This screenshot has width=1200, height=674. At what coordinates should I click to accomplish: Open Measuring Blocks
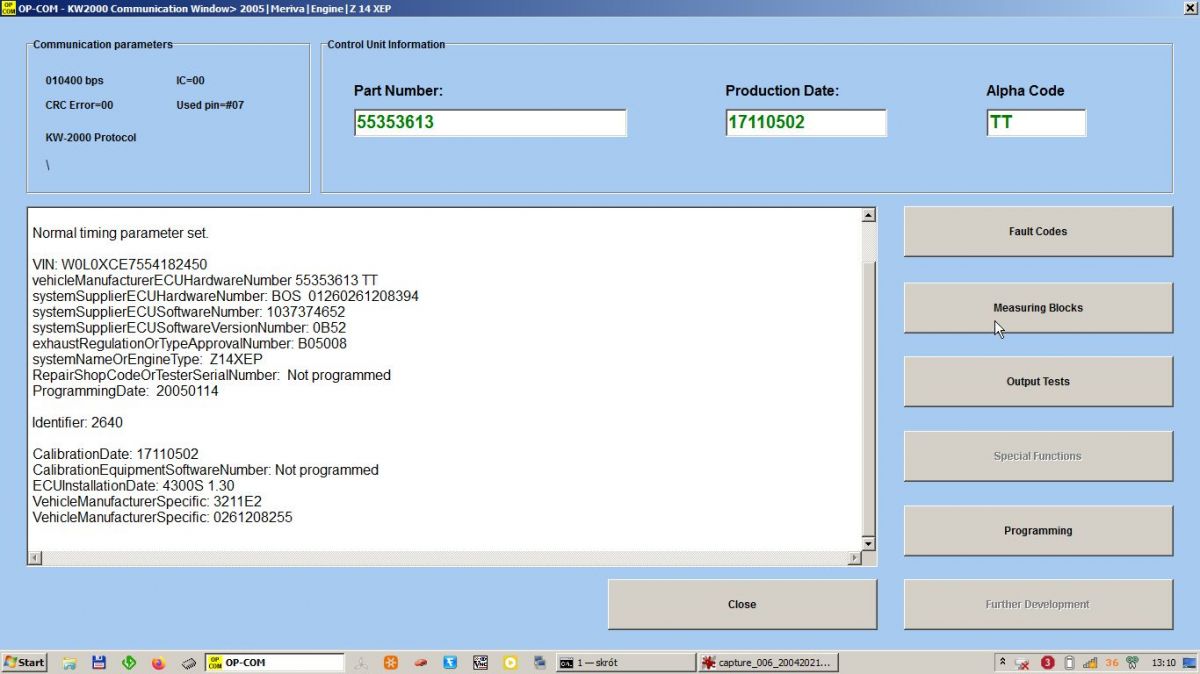(1038, 308)
